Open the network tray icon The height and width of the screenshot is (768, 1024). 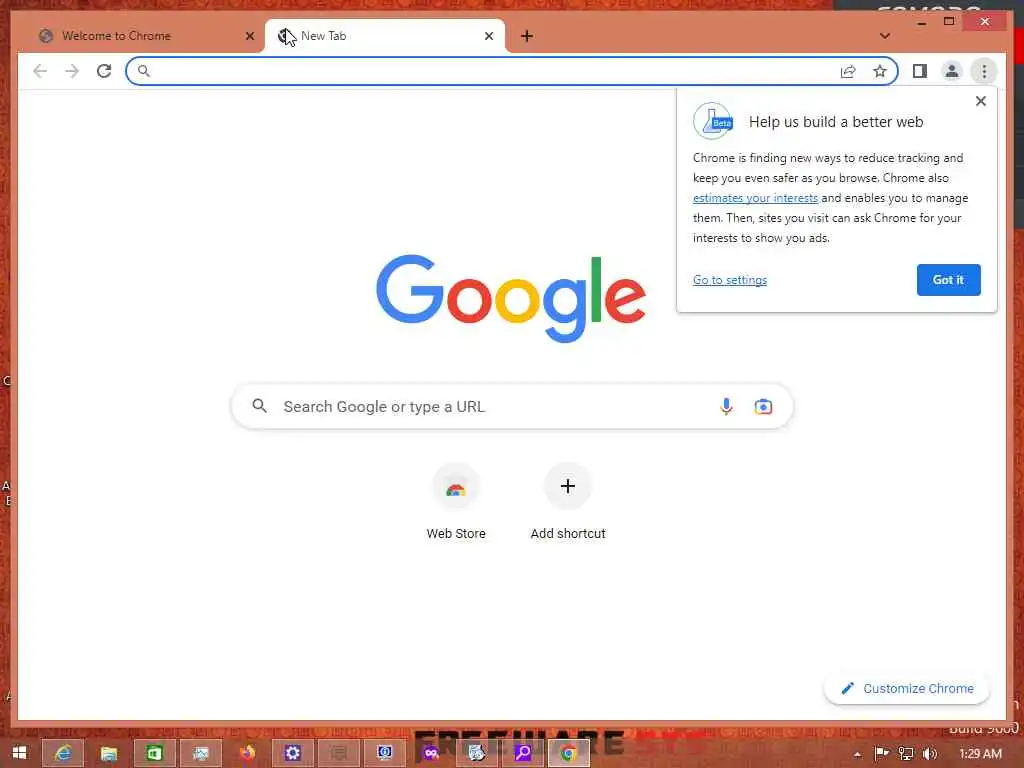pos(906,754)
